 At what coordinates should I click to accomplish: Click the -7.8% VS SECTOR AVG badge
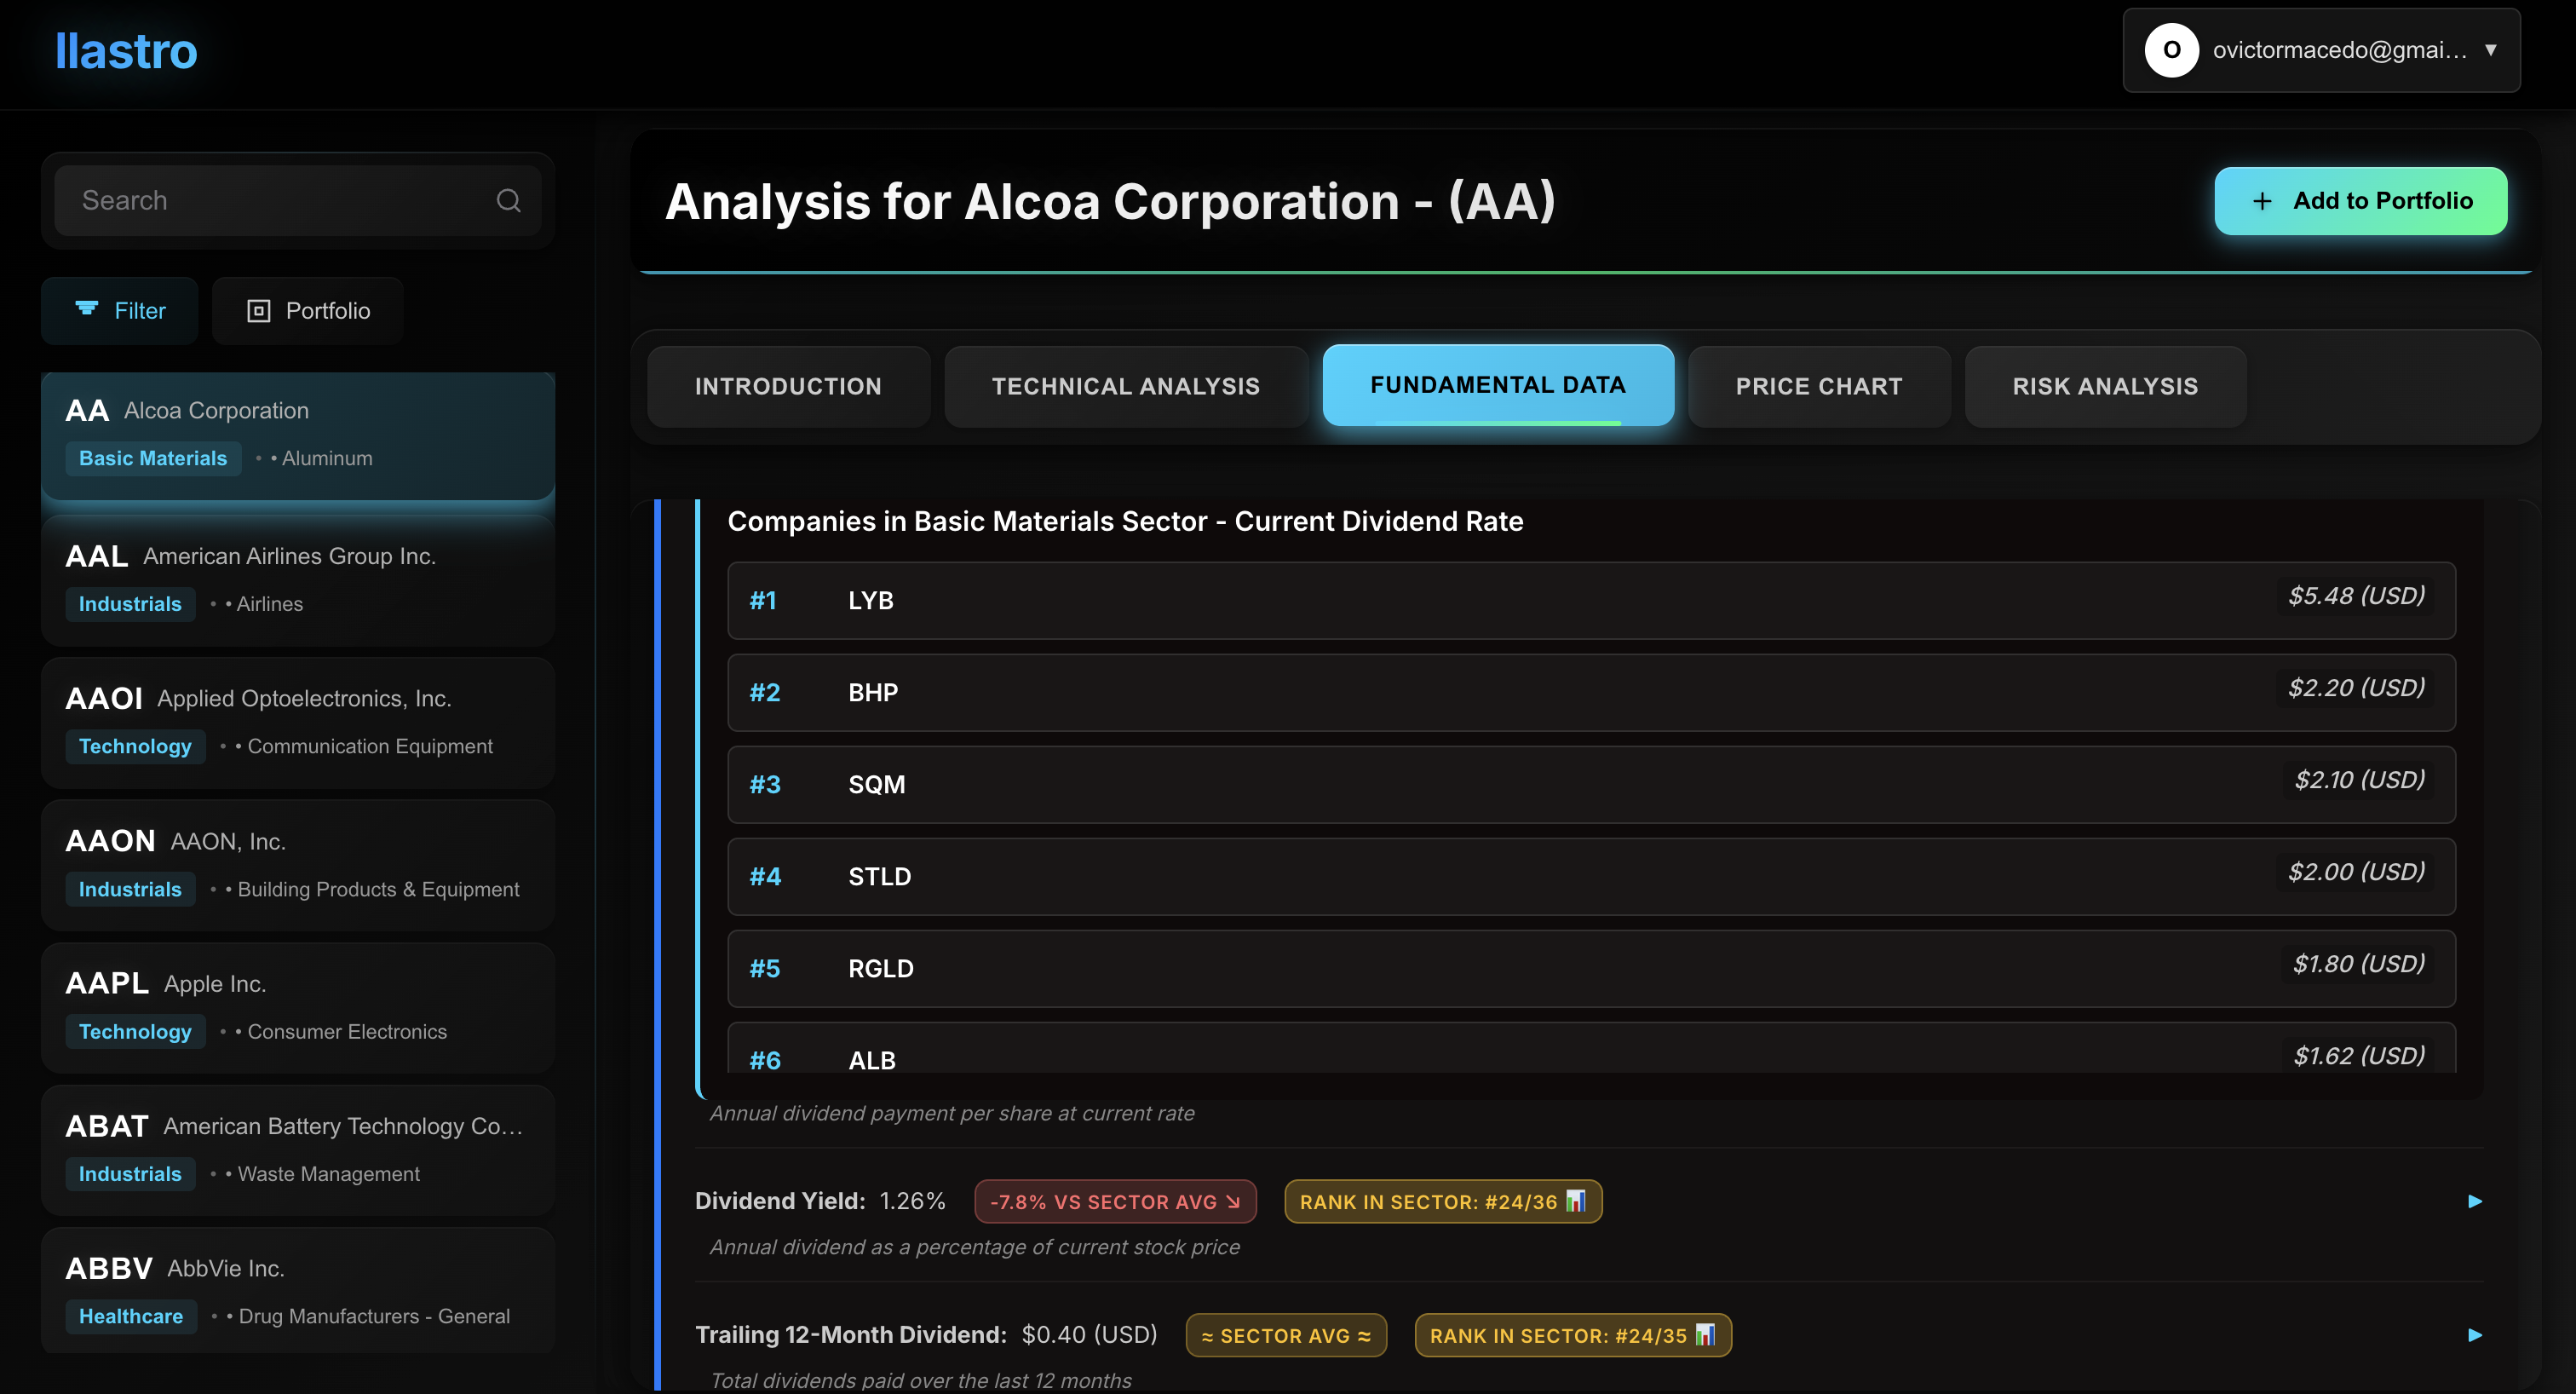(1115, 1201)
